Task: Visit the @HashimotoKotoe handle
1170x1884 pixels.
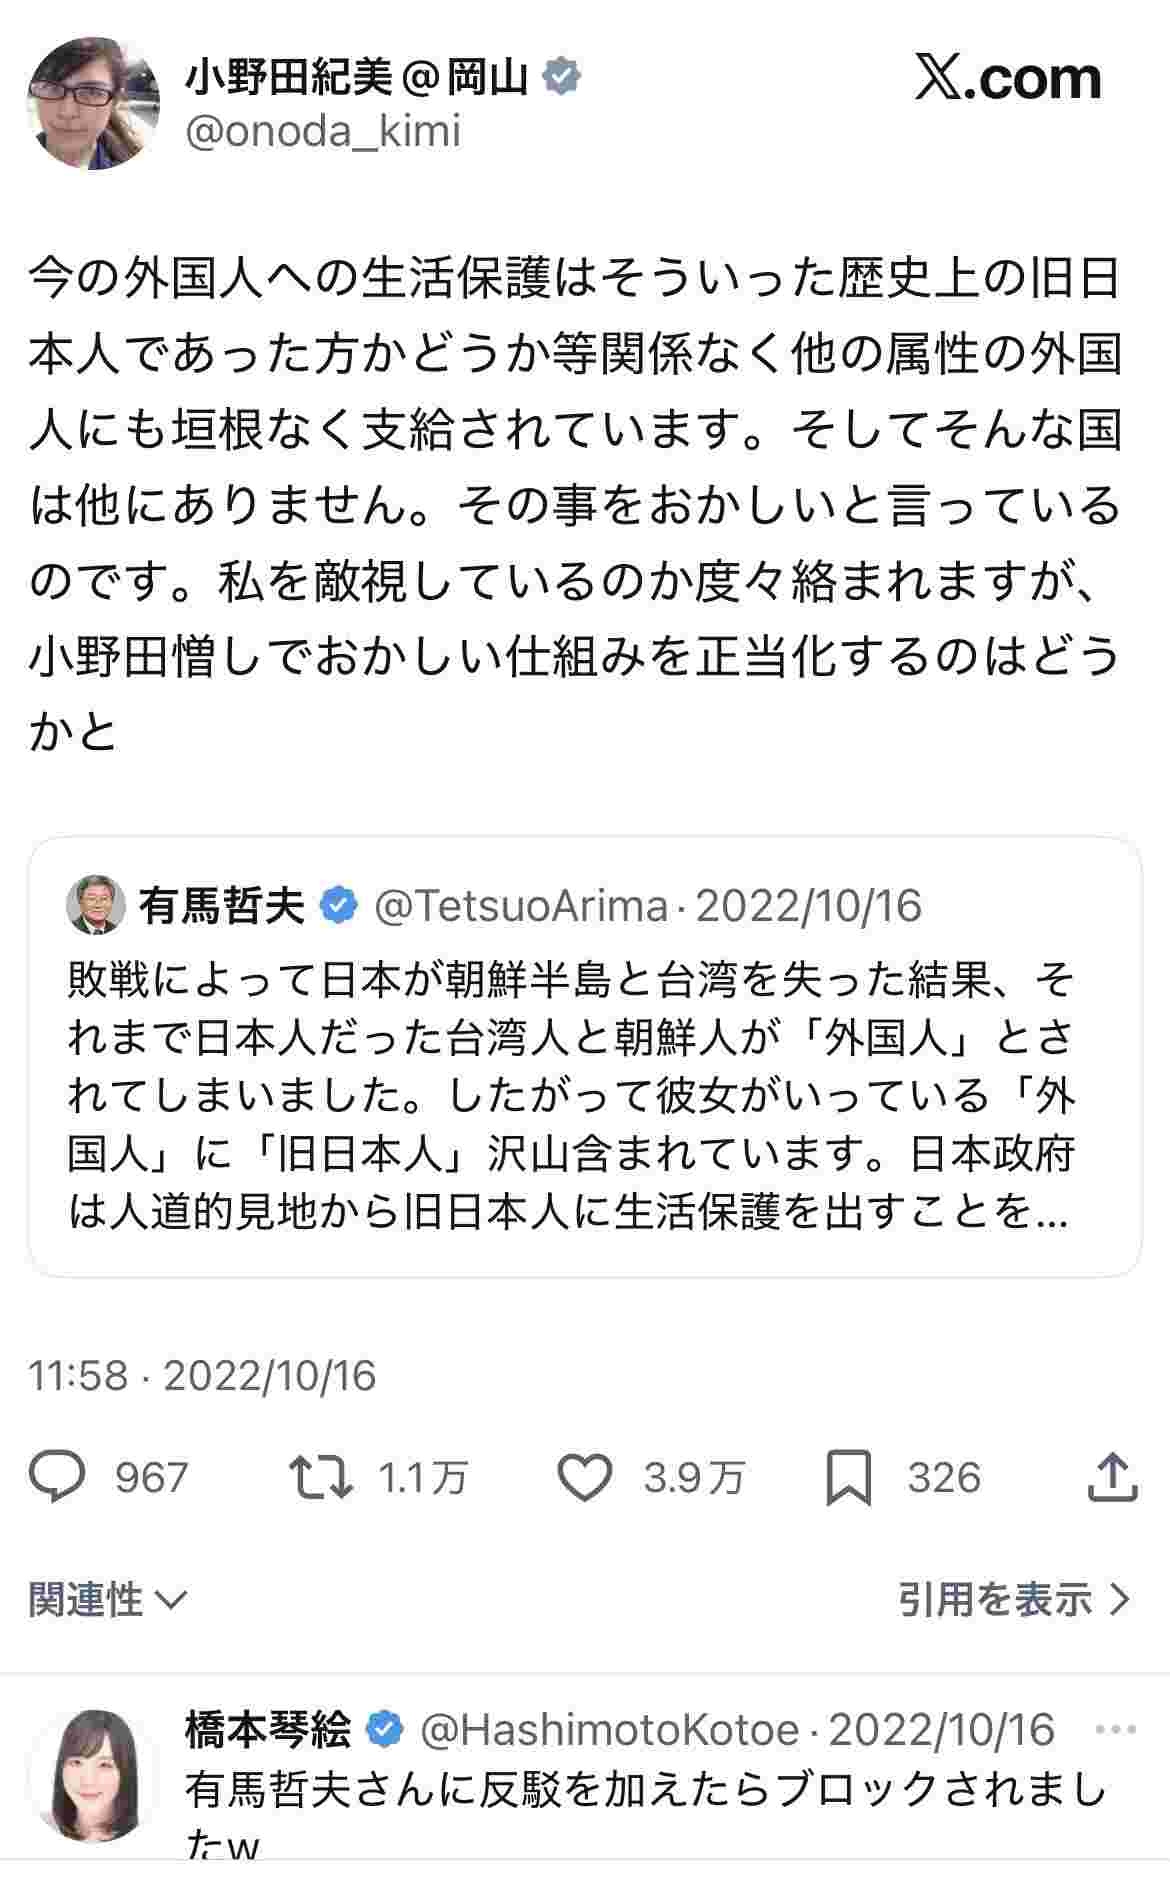Action: (610, 1729)
